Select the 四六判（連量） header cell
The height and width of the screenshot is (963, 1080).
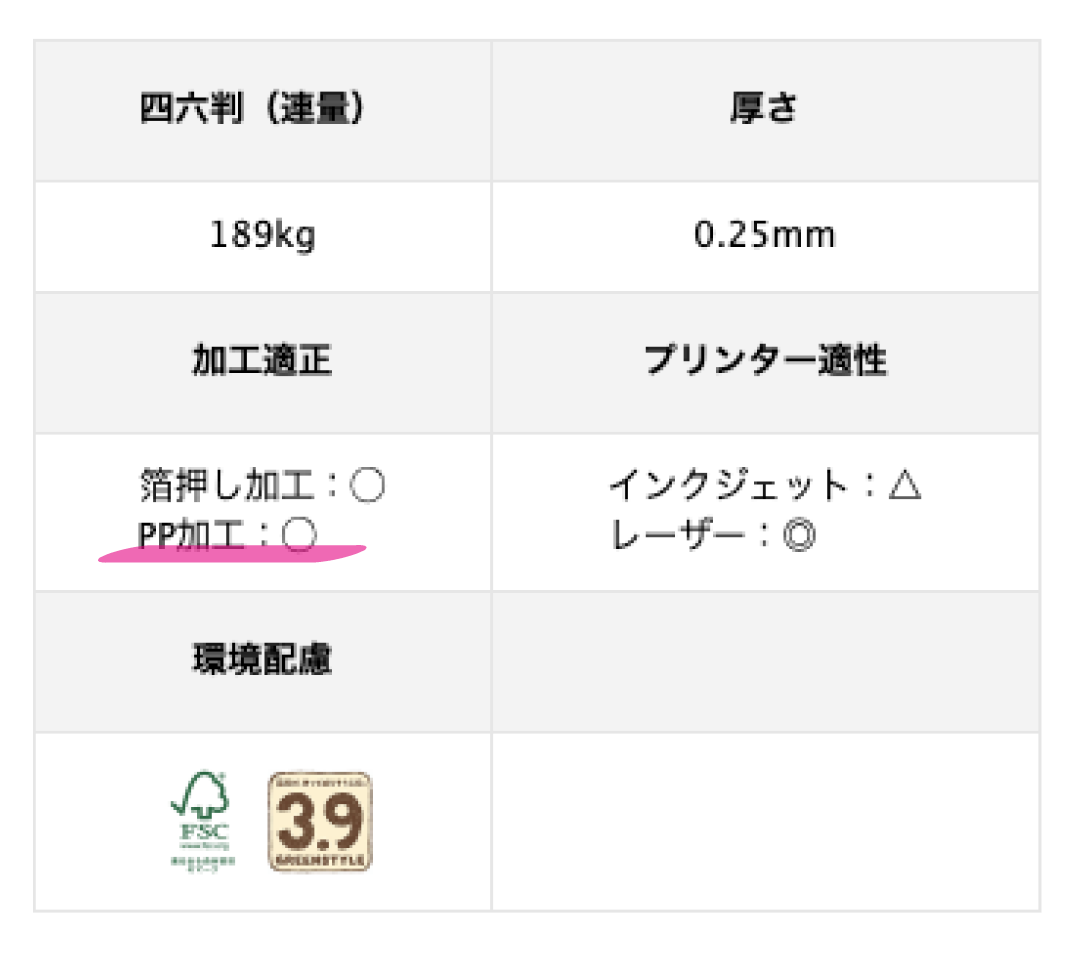tap(263, 111)
